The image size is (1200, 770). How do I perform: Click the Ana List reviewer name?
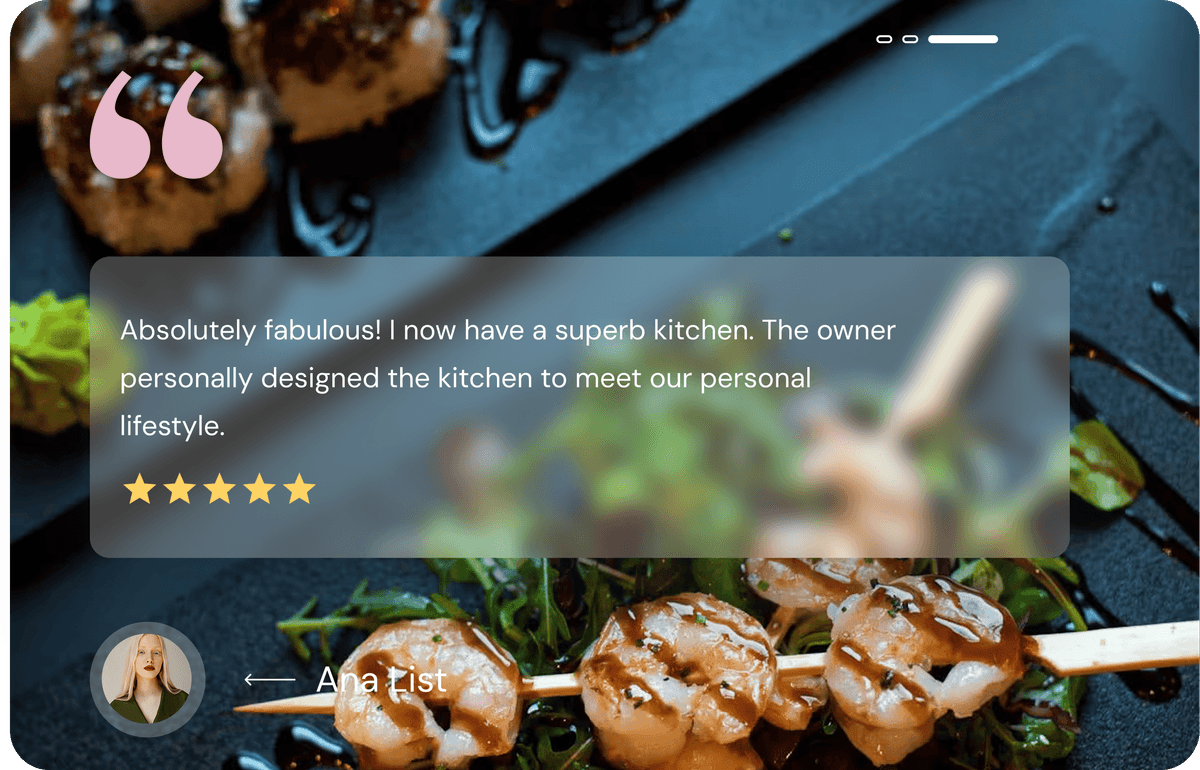pyautogui.click(x=381, y=680)
